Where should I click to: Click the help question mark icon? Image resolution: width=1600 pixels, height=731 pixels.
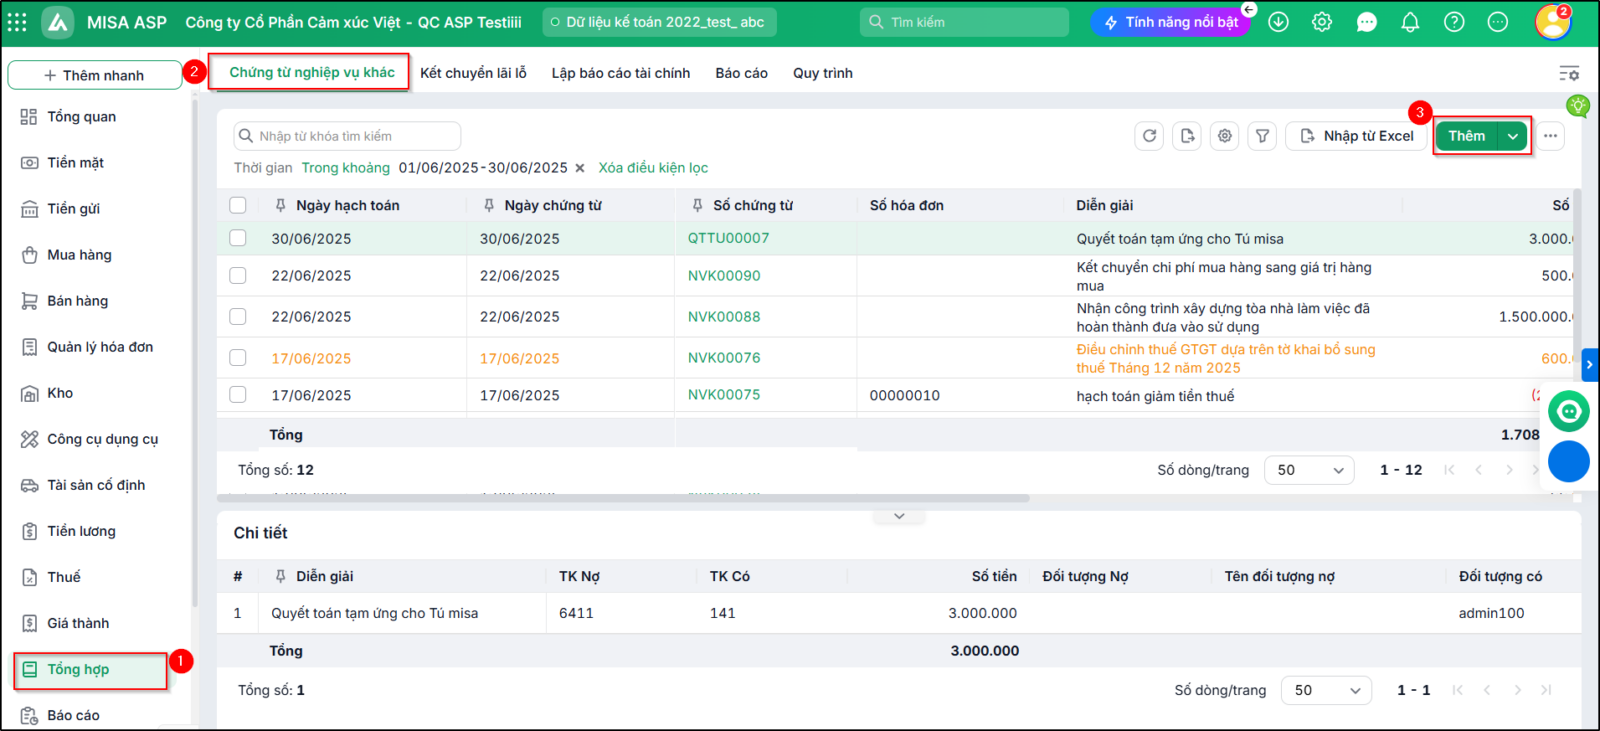point(1454,22)
